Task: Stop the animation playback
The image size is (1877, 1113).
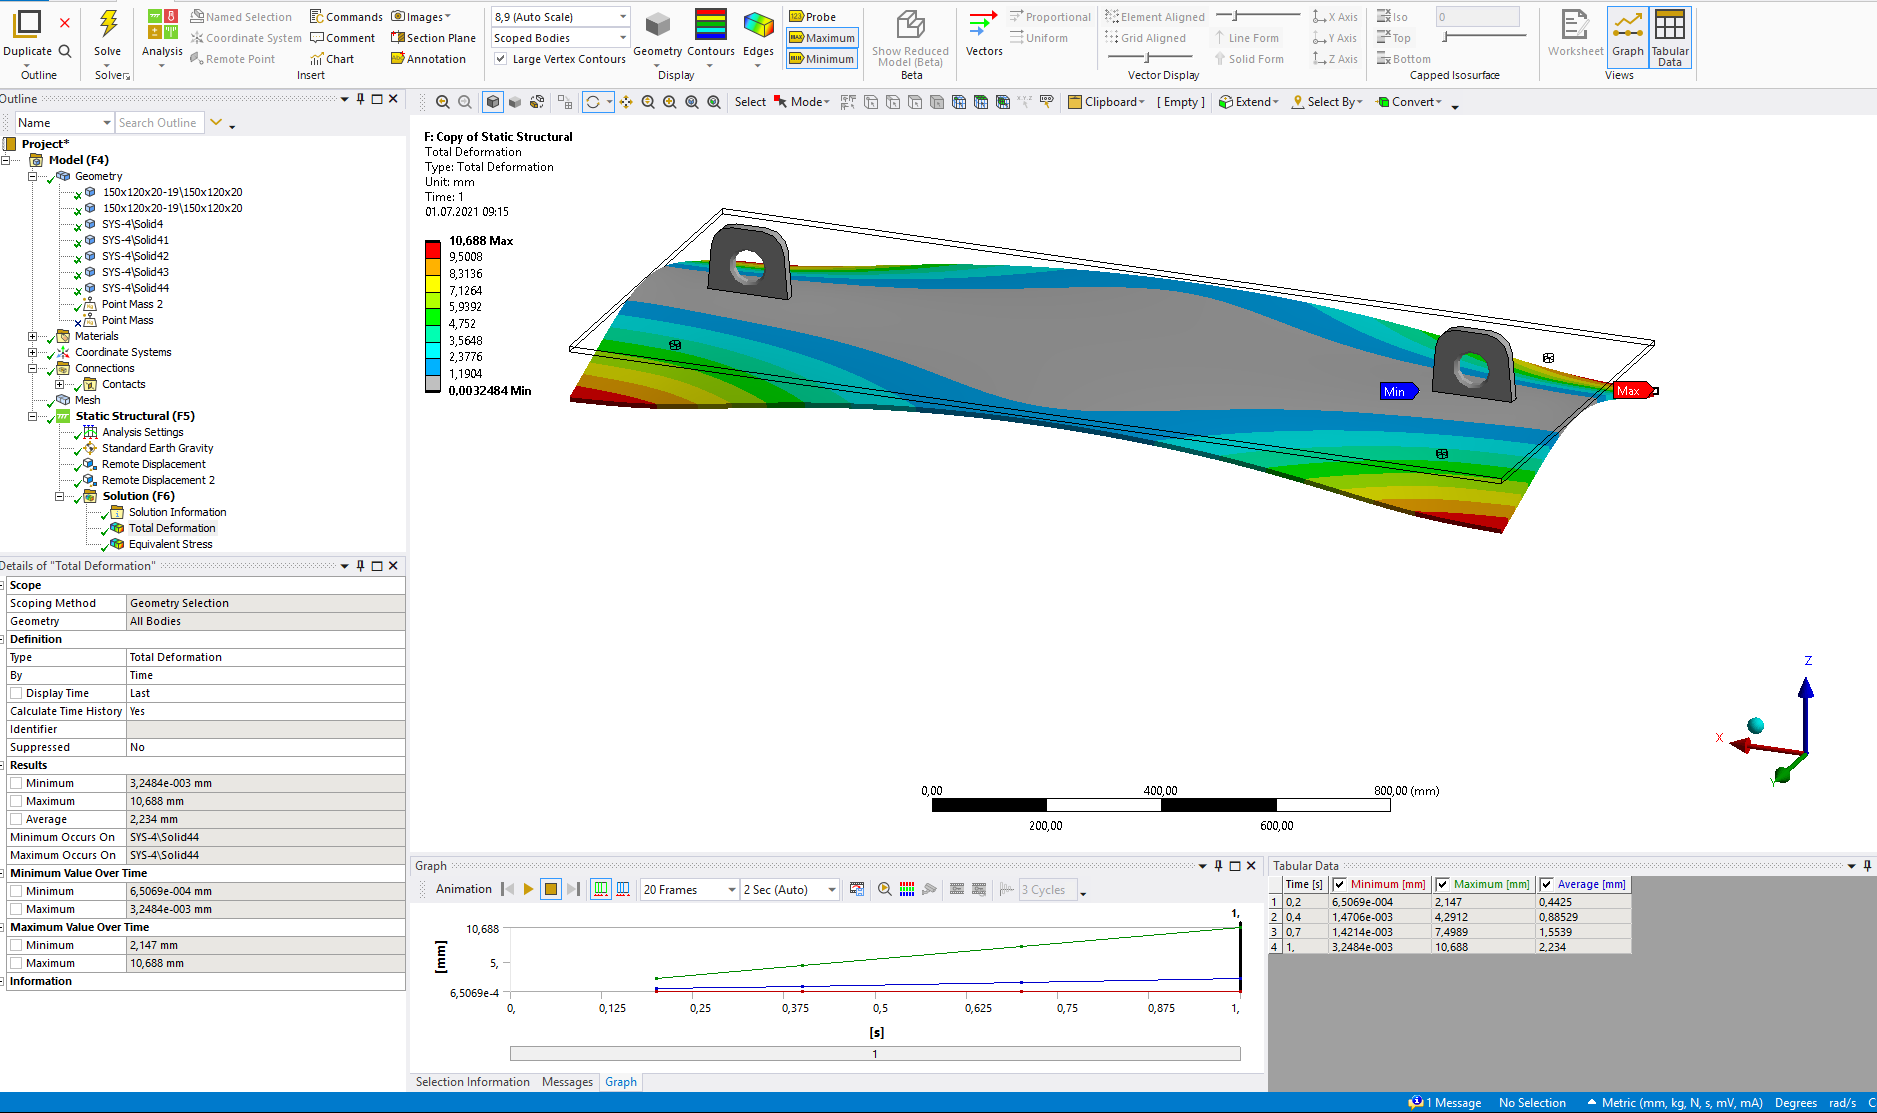Action: [551, 889]
